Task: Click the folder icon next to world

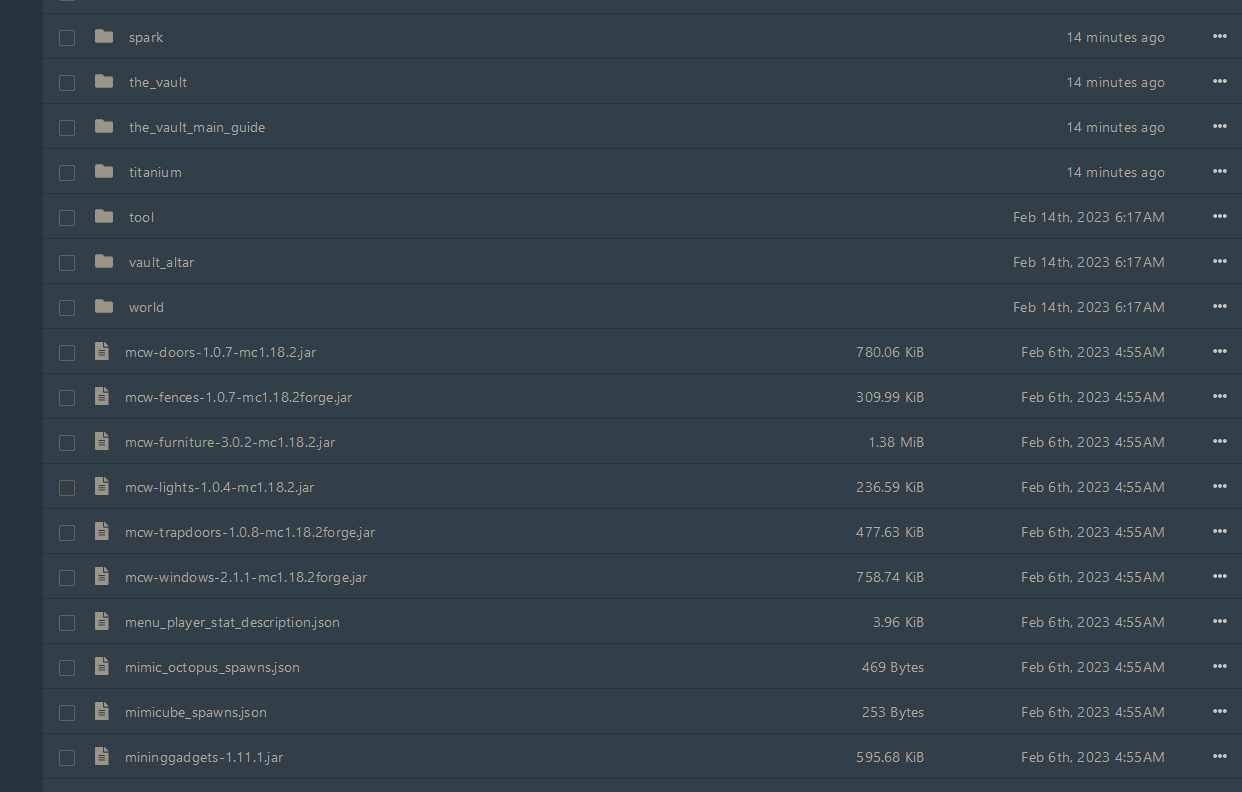Action: [104, 306]
